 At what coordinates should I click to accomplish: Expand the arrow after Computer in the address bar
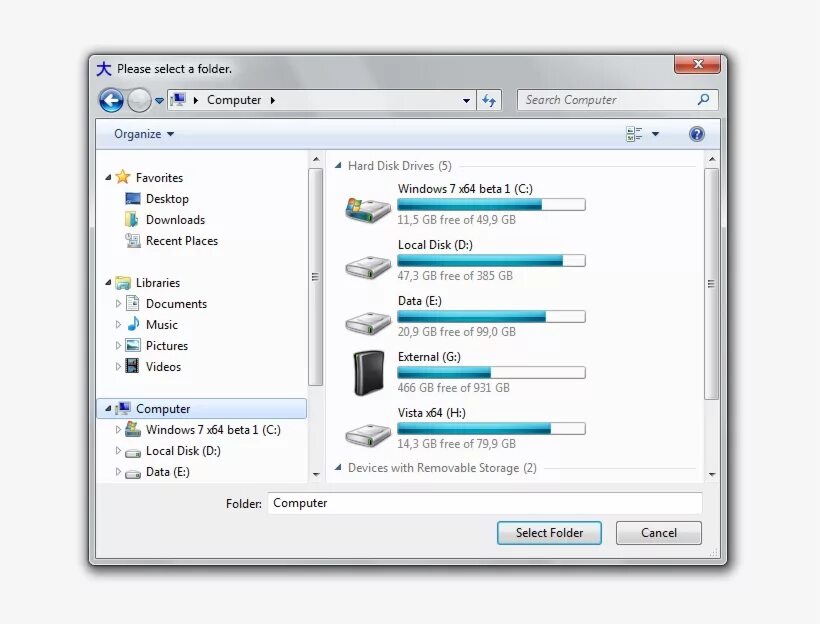(272, 100)
